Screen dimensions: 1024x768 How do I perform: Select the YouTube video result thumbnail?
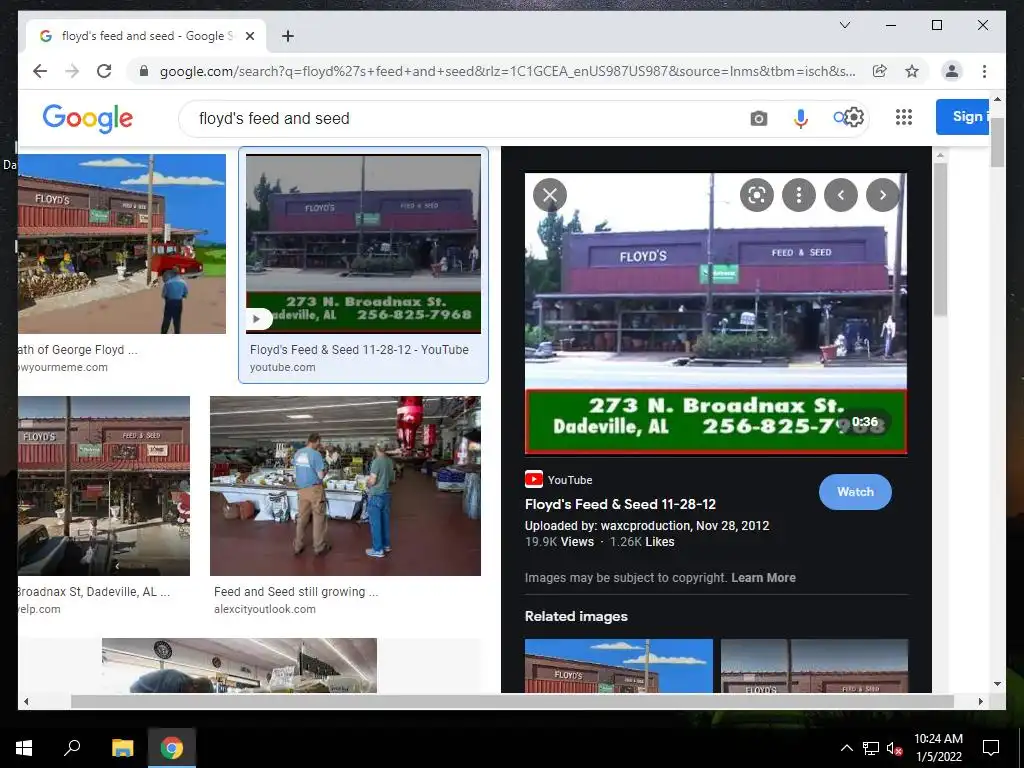pyautogui.click(x=363, y=244)
